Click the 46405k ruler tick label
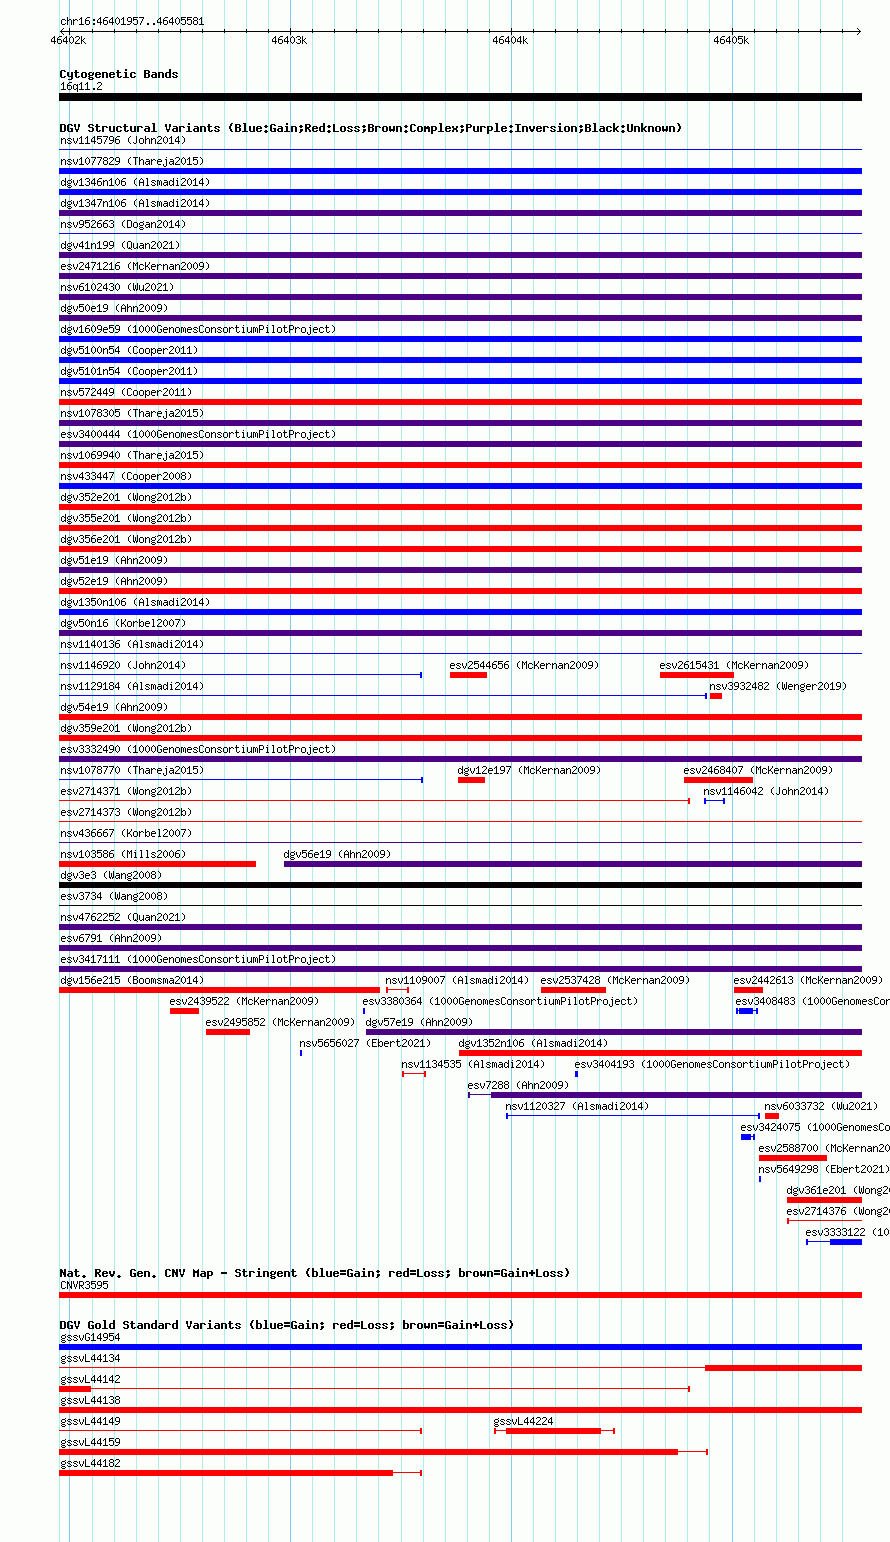Image resolution: width=890 pixels, height=1542 pixels. click(x=731, y=40)
